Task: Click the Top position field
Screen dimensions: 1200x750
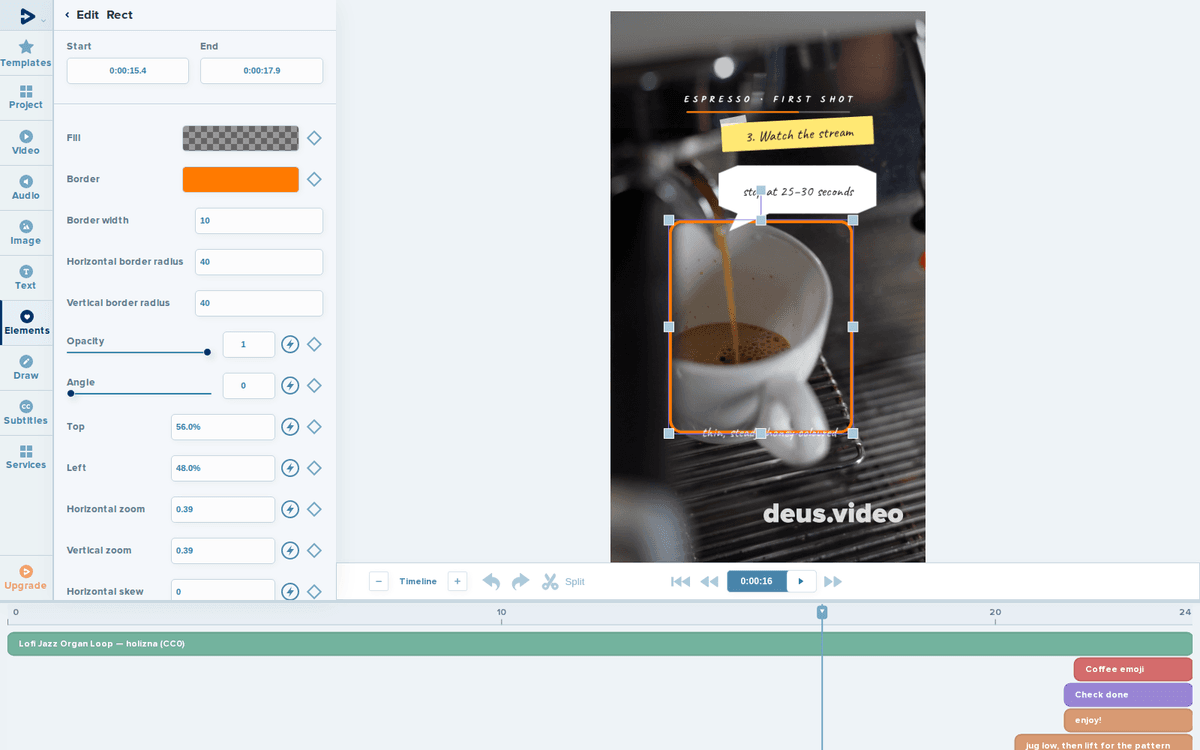Action: pyautogui.click(x=223, y=427)
